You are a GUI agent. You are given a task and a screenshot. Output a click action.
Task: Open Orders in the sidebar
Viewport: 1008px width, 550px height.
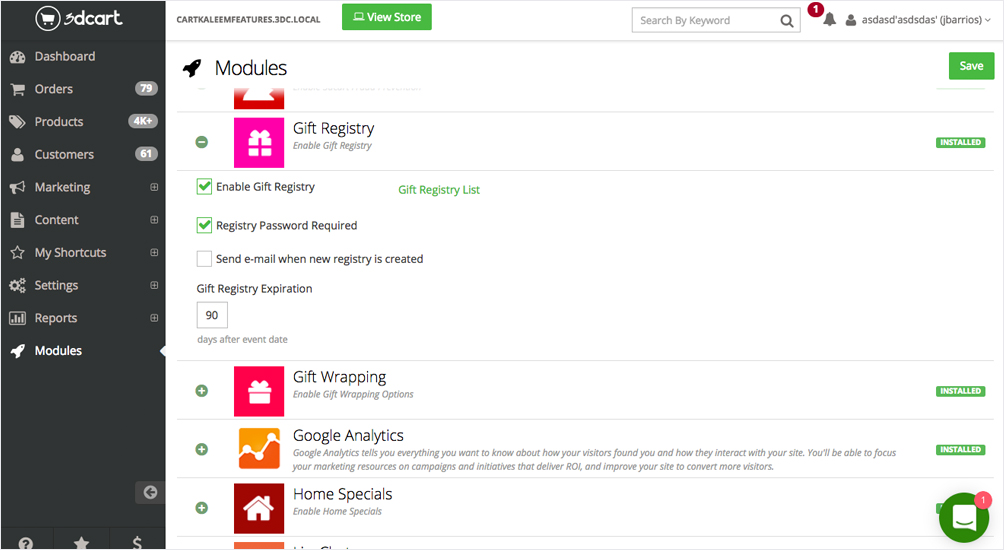pyautogui.click(x=54, y=89)
